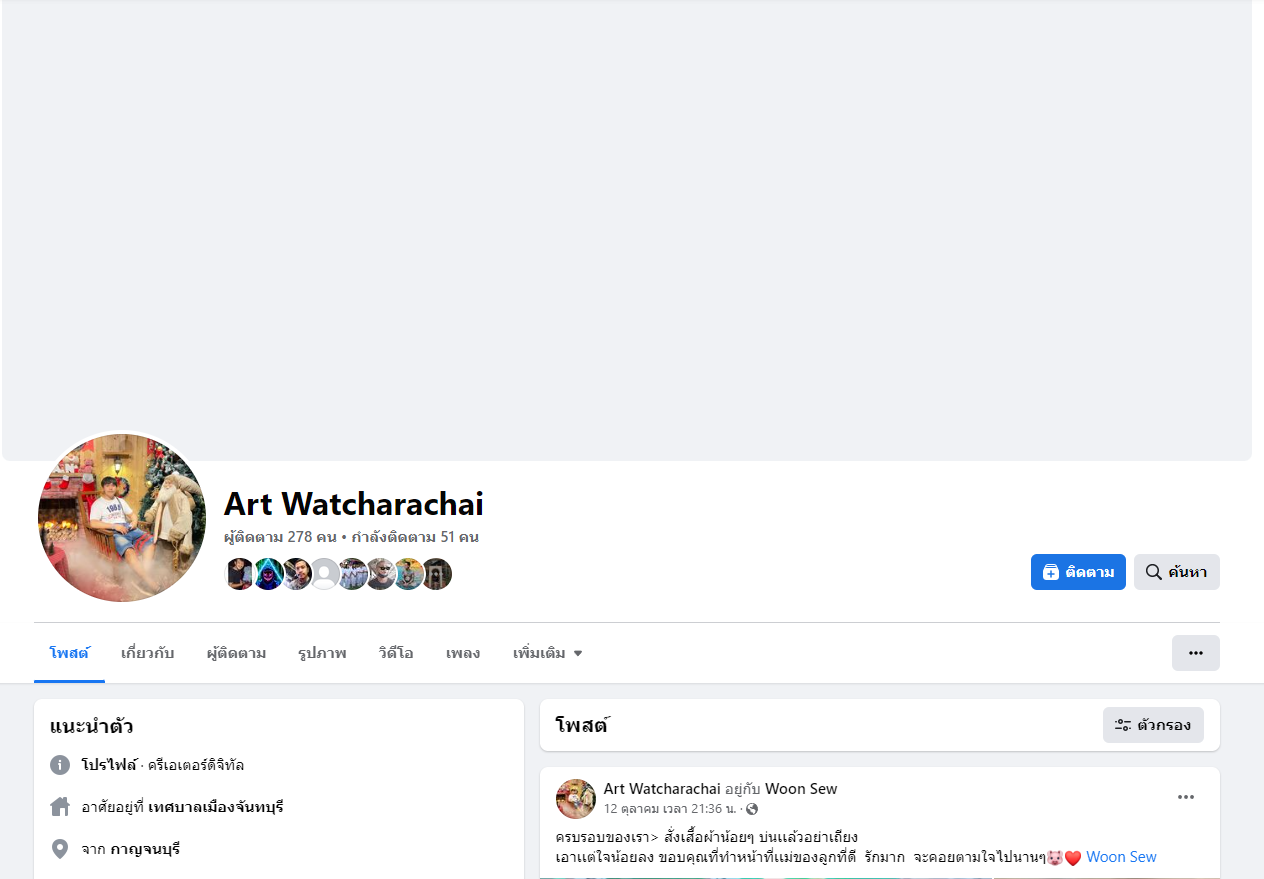Open the three-dot profile options menu
This screenshot has height=879, width=1264.
click(x=1195, y=653)
